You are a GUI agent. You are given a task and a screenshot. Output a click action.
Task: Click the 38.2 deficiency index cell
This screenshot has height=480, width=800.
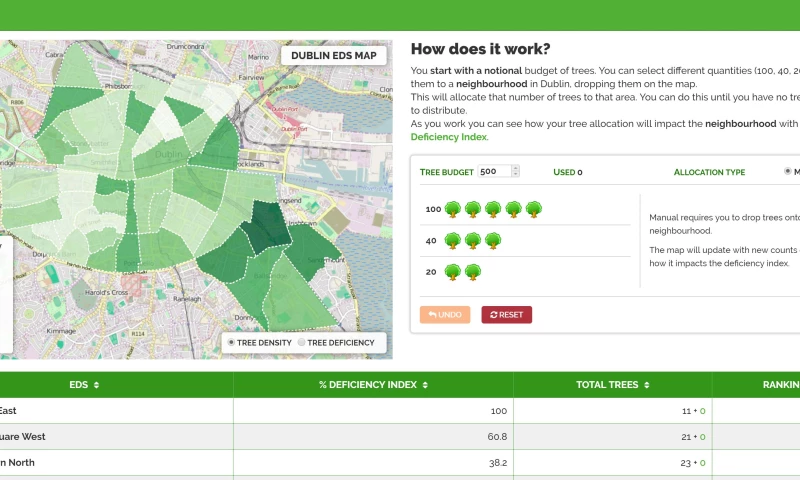373,463
